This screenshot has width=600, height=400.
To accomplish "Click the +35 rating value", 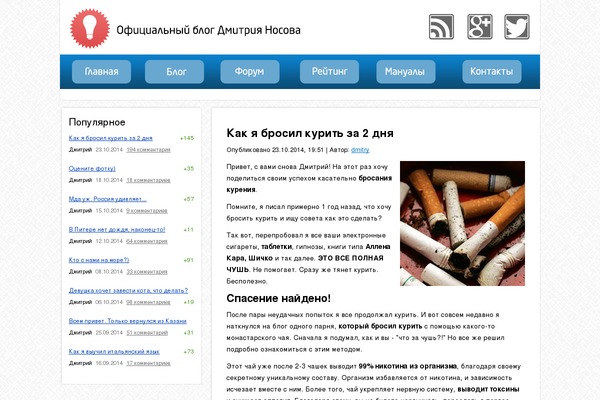I will (x=189, y=168).
